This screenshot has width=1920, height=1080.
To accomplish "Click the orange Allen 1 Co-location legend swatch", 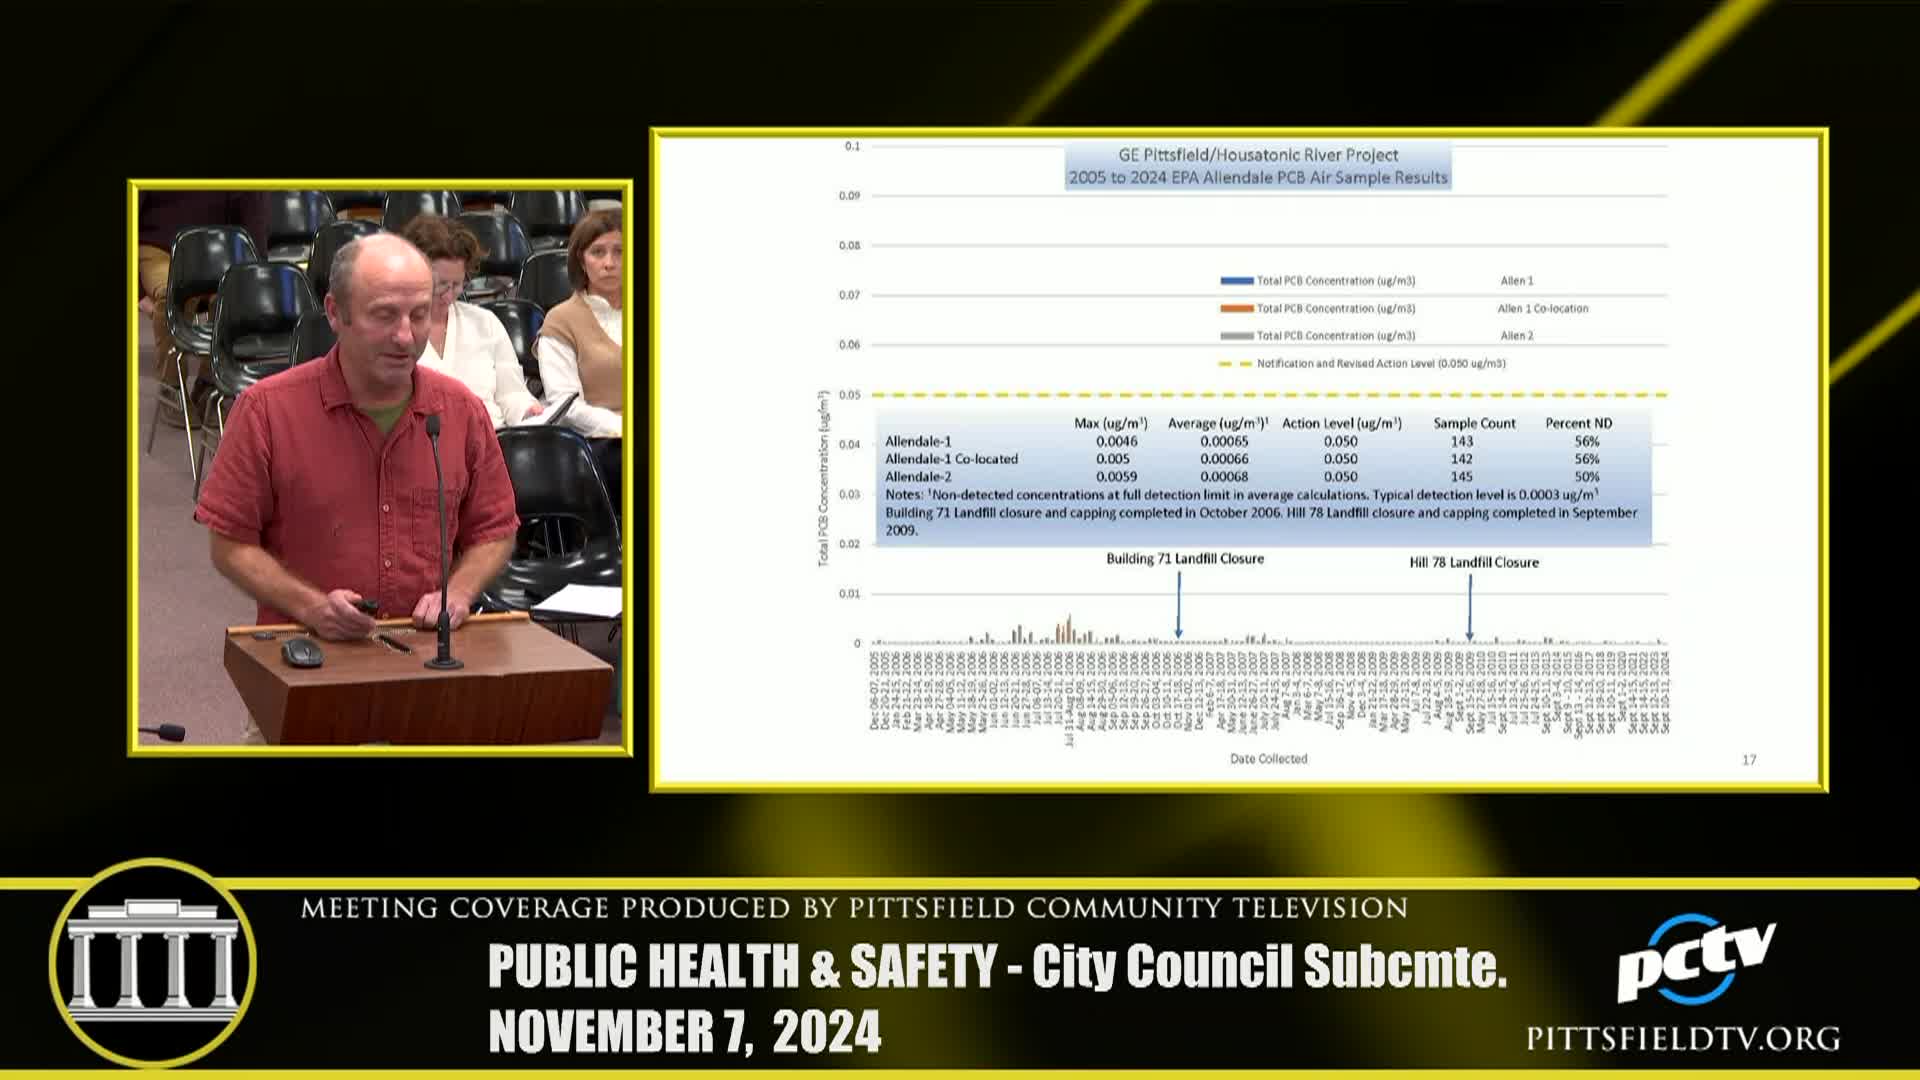I will tap(1236, 308).
